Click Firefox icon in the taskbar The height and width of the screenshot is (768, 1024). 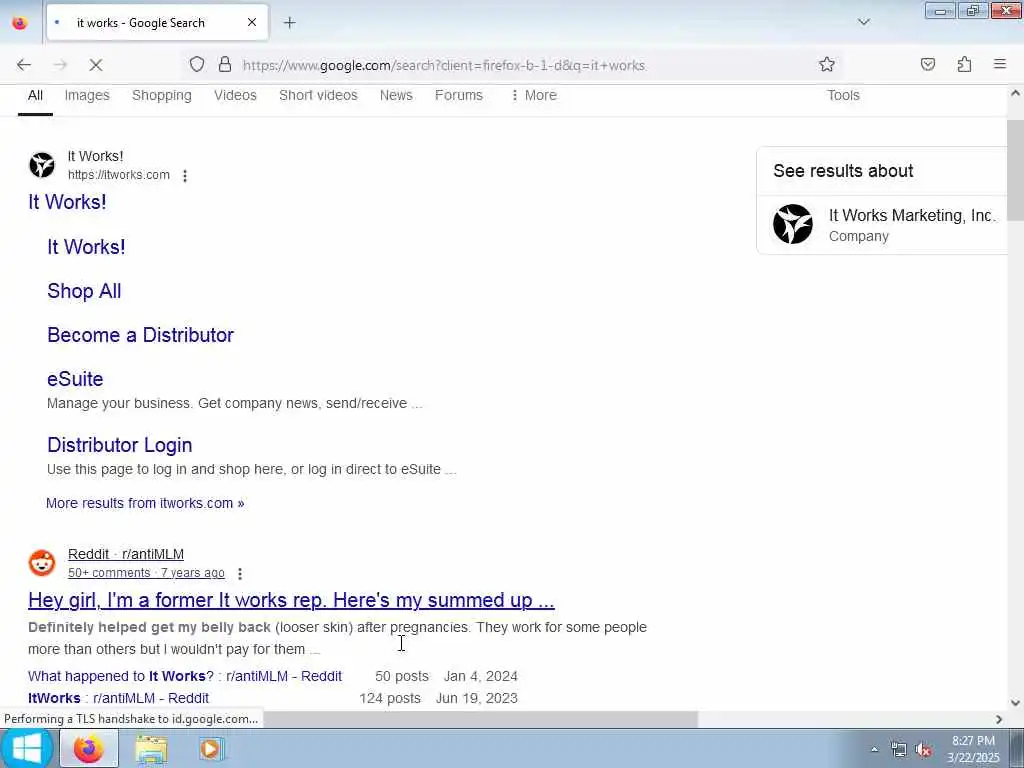click(89, 749)
